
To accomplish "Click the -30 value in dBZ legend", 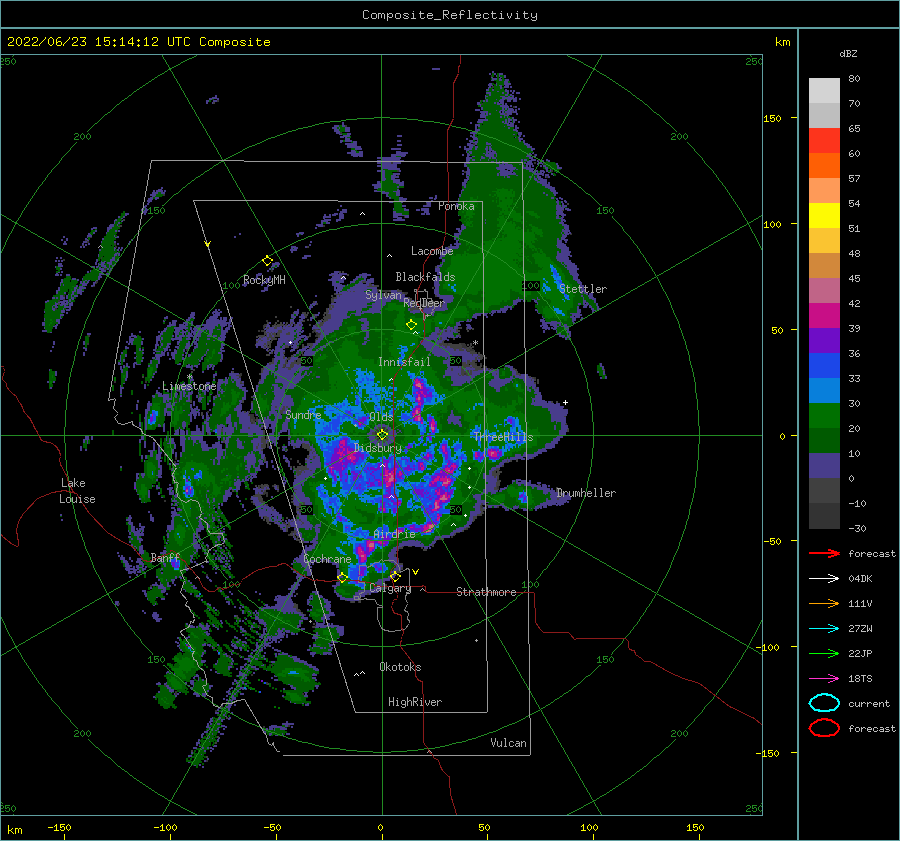I will click(858, 529).
